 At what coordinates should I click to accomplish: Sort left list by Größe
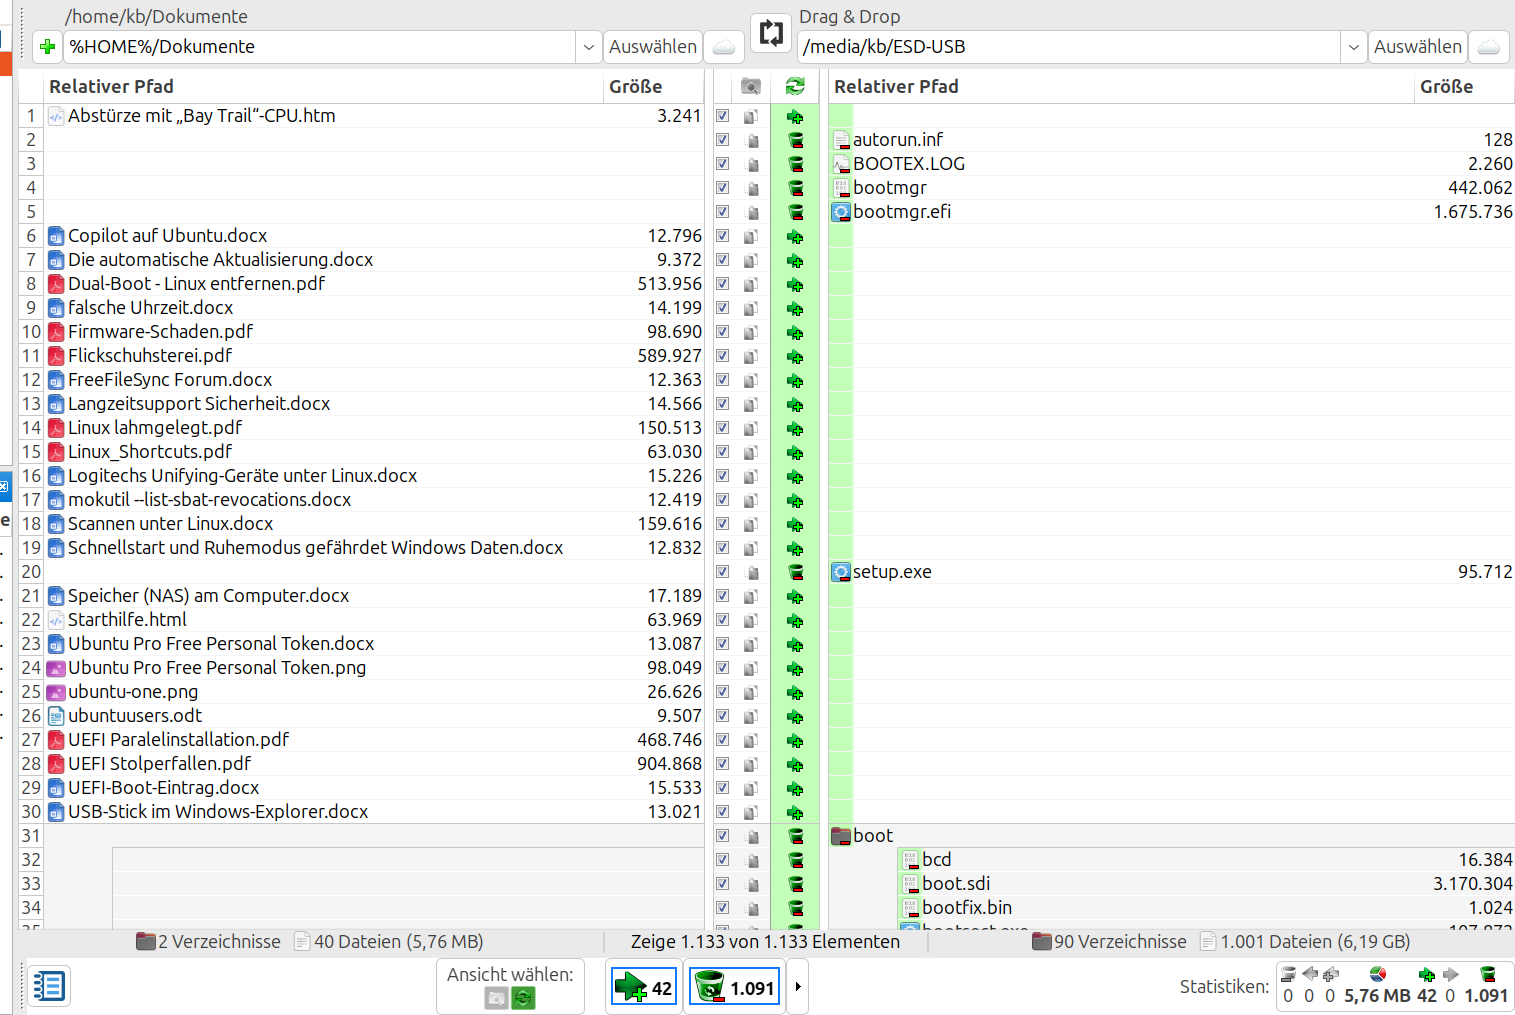654,87
